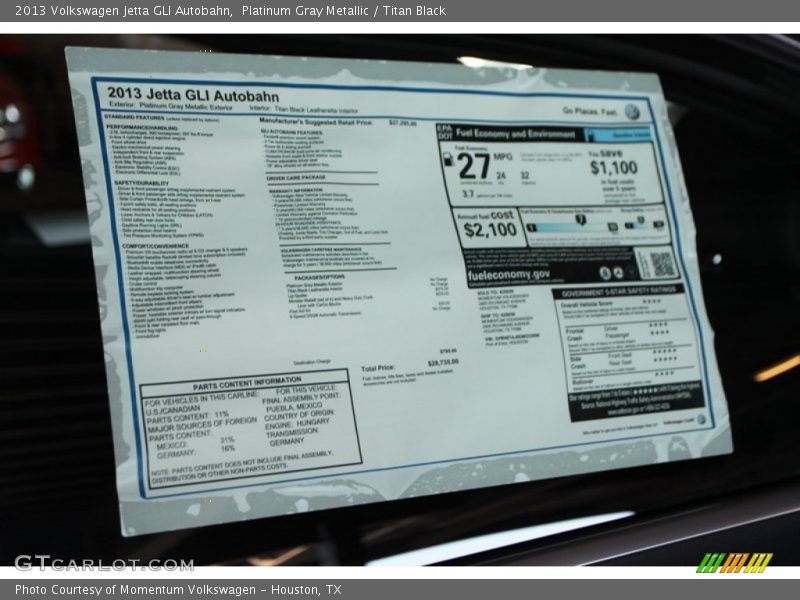Click the 'Destination Charge' line
800x600 pixels.
pyautogui.click(x=312, y=362)
